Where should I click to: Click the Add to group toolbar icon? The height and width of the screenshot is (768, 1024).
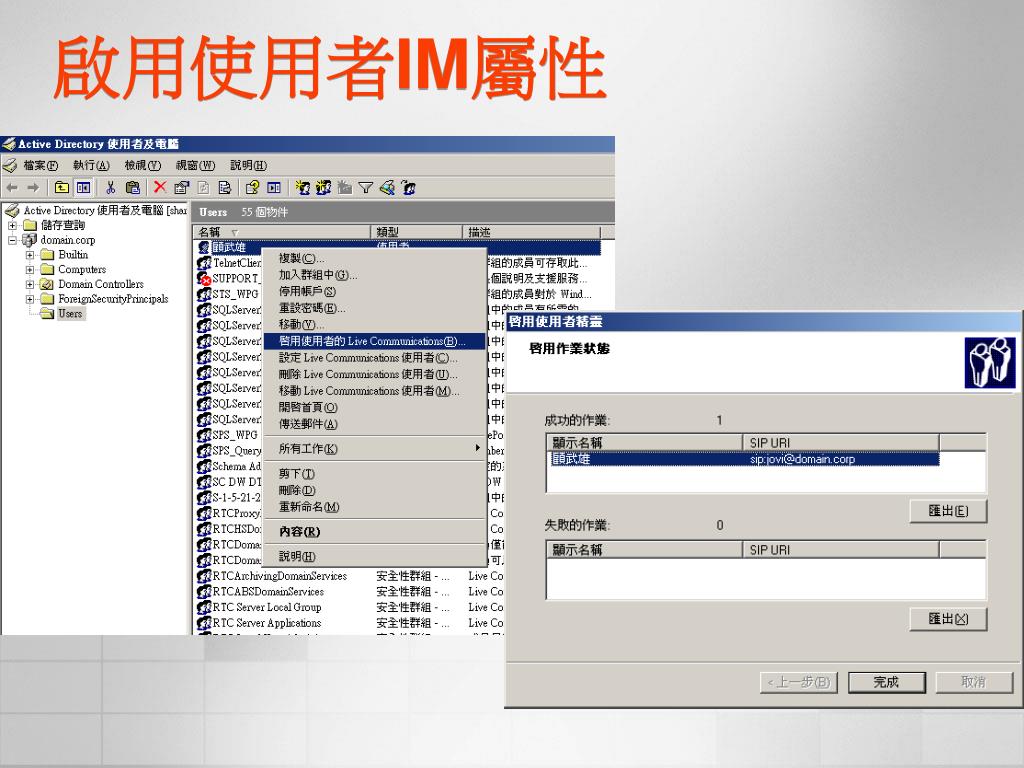[x=409, y=188]
